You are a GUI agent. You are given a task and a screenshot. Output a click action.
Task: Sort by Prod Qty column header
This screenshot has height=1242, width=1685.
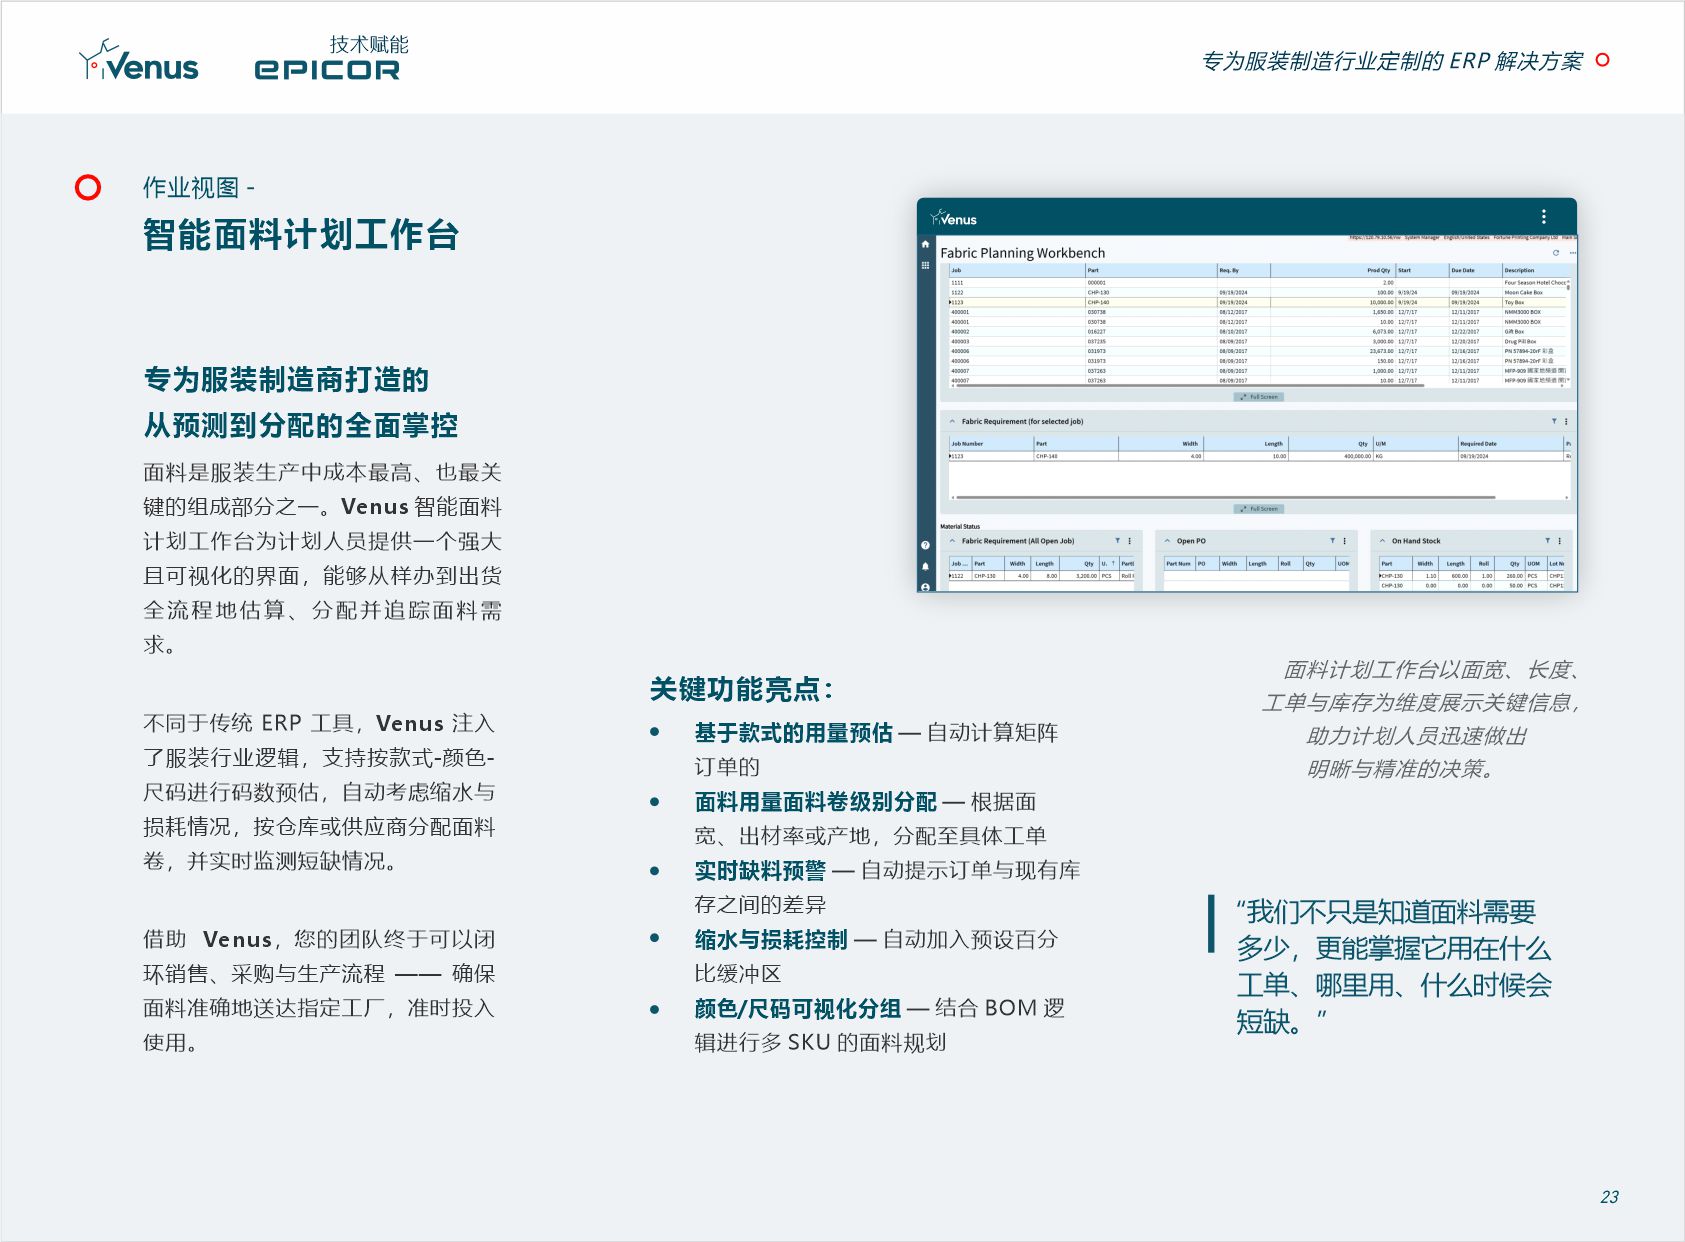(x=1332, y=270)
